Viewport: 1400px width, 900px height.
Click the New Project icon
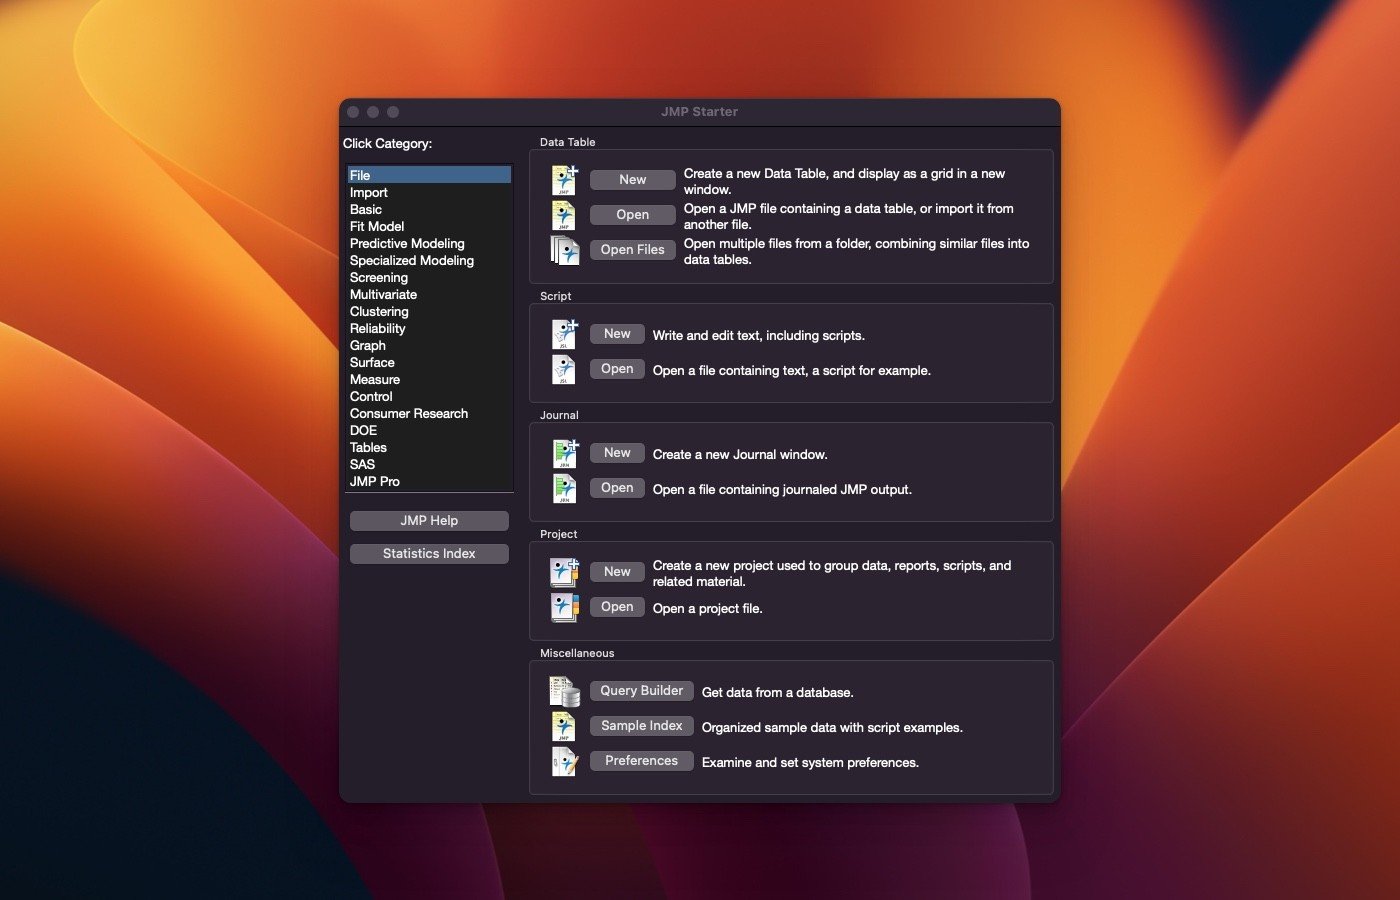coord(564,572)
